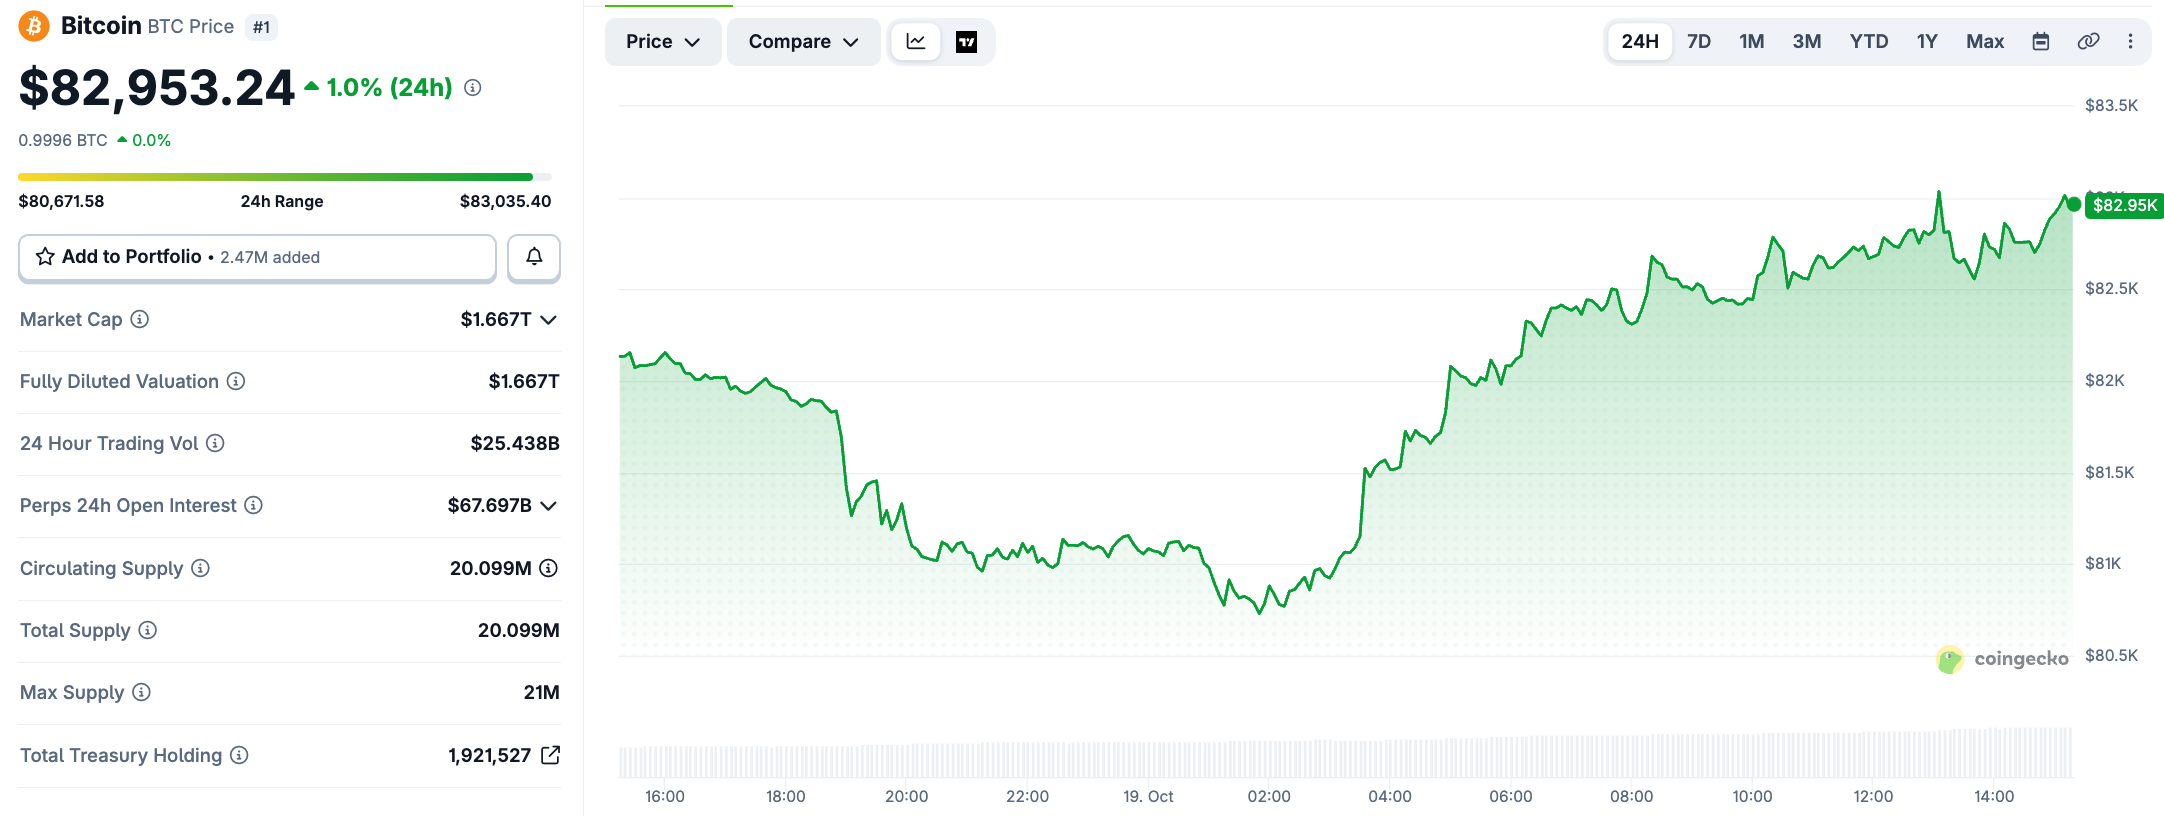Open the calendar date range picker icon

(2041, 41)
